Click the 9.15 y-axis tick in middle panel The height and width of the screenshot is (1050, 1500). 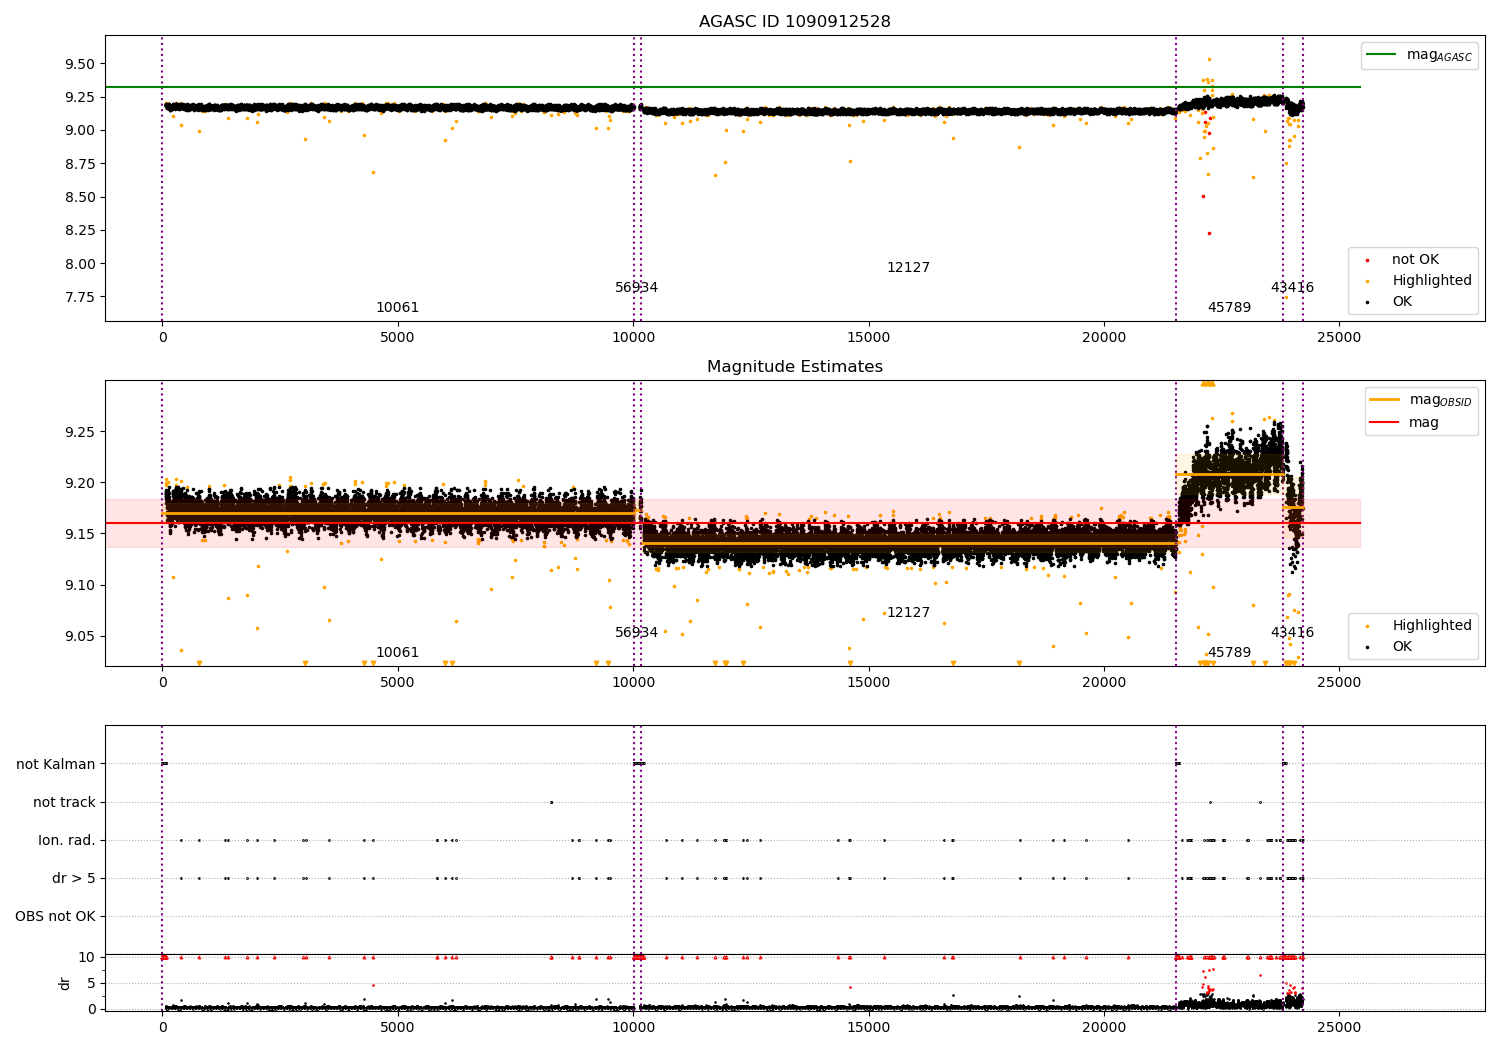pos(79,534)
